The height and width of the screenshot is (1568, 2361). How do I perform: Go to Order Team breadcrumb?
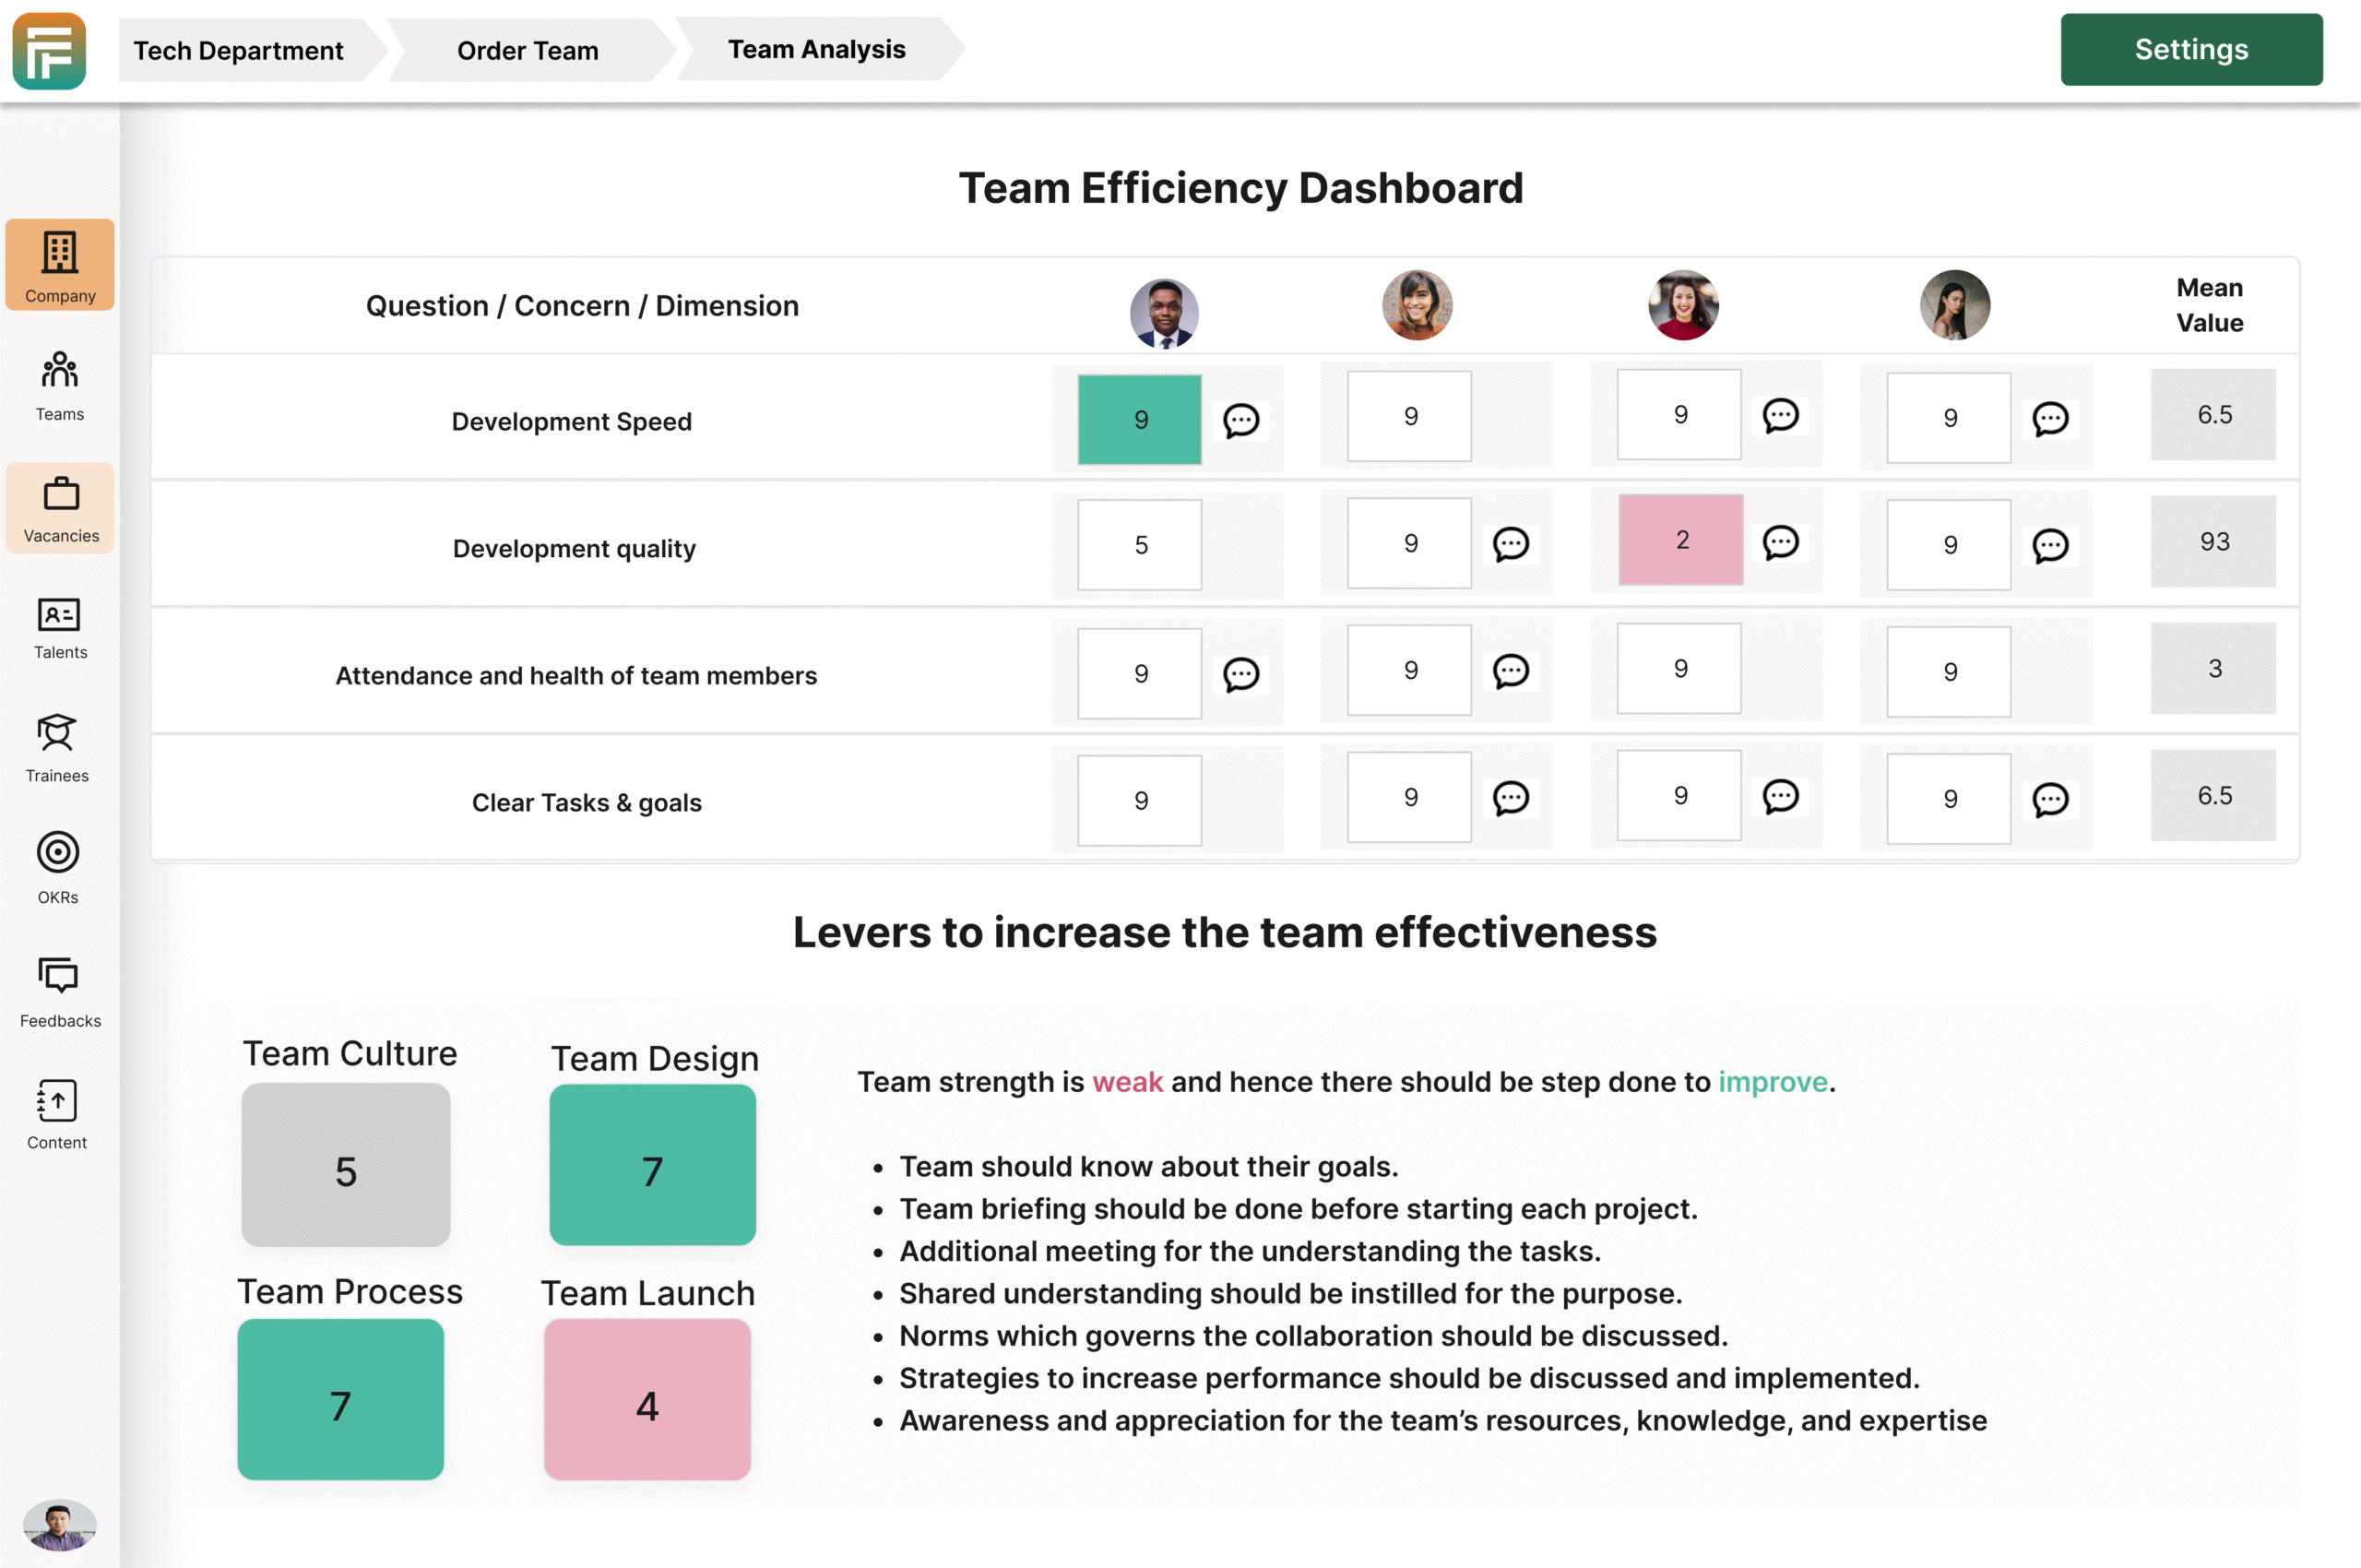527,49
